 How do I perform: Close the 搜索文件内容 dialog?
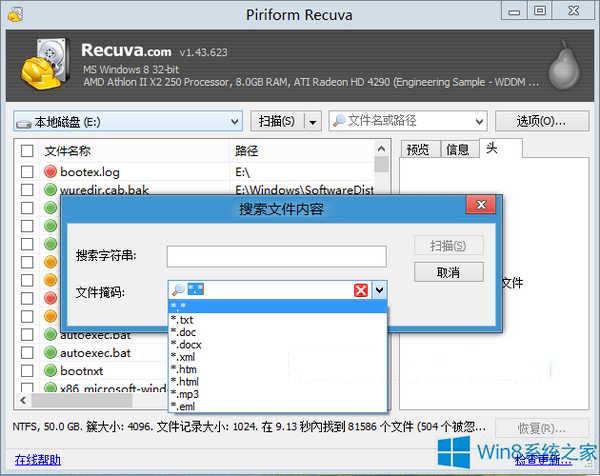(x=481, y=205)
